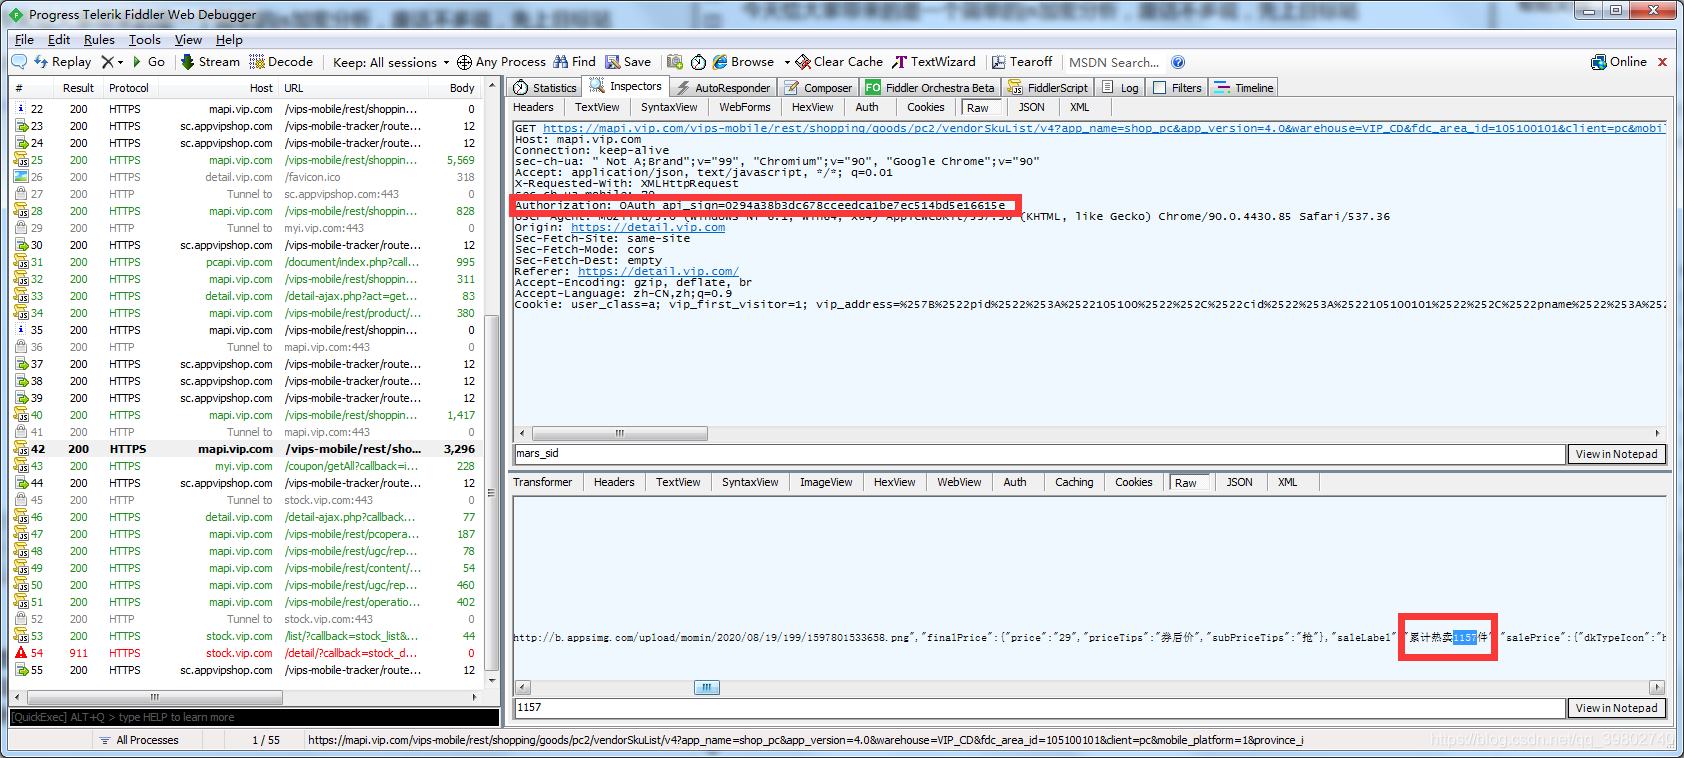The width and height of the screenshot is (1684, 758).
Task: Select WebForms request inspector tab
Action: [745, 107]
